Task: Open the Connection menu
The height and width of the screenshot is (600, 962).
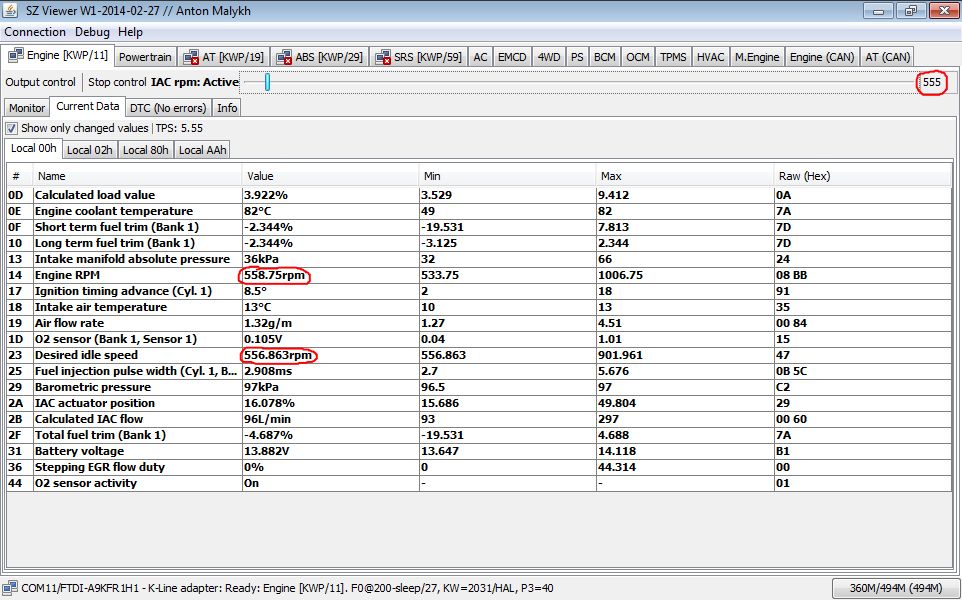Action: [x=35, y=32]
